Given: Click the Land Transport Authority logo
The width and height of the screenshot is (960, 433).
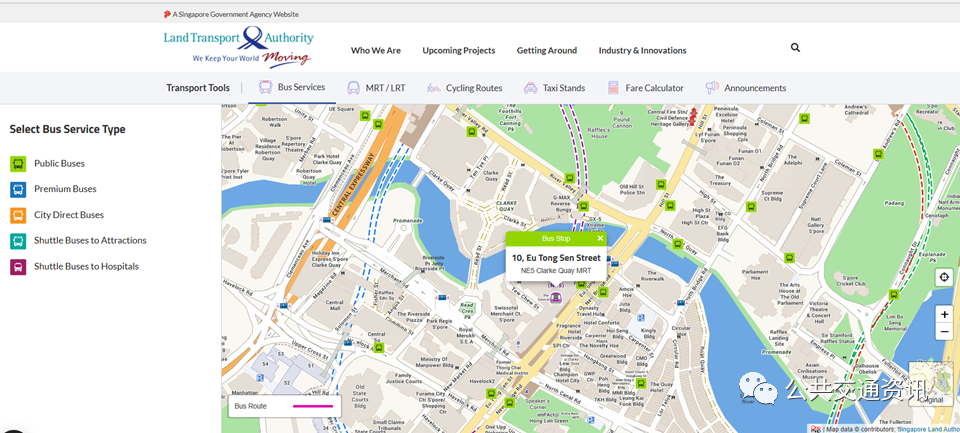Looking at the screenshot, I should 238,47.
